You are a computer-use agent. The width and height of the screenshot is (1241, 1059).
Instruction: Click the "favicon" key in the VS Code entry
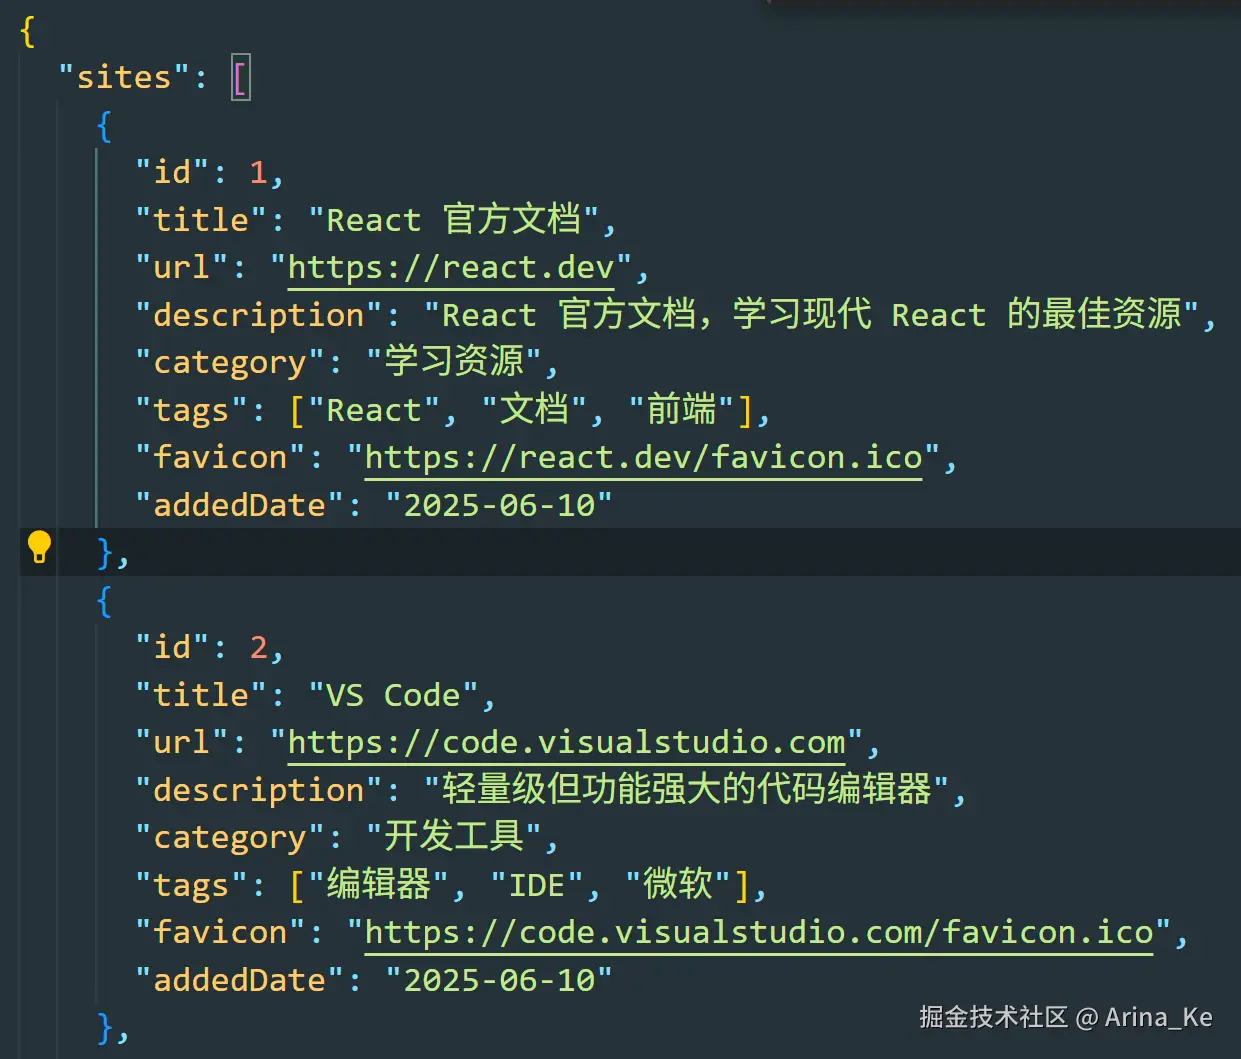point(220,933)
